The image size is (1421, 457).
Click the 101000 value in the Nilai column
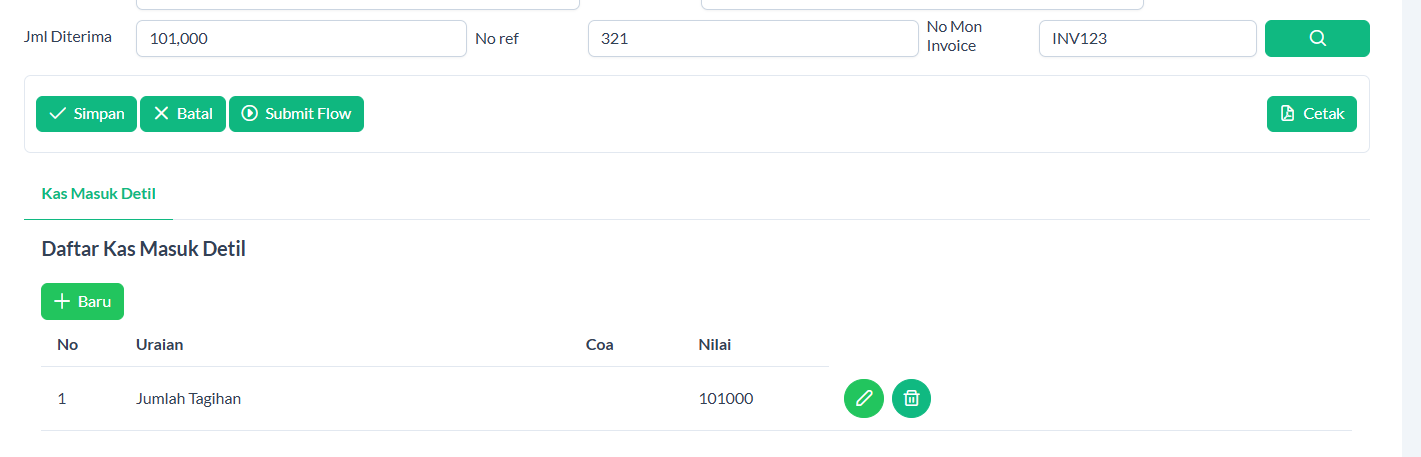pyautogui.click(x=726, y=399)
